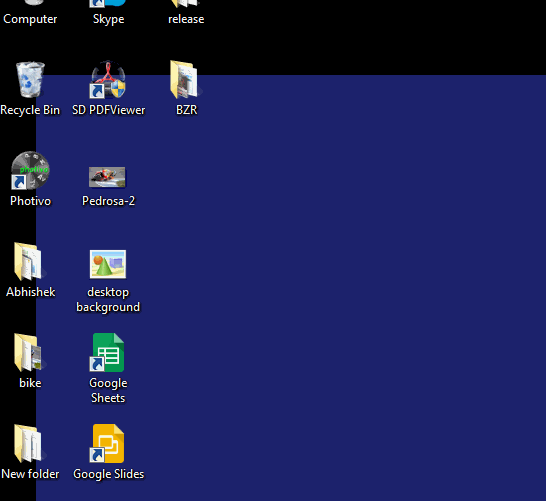Click the Google Sheets shortcut icon
This screenshot has height=501, width=546.
coord(107,353)
